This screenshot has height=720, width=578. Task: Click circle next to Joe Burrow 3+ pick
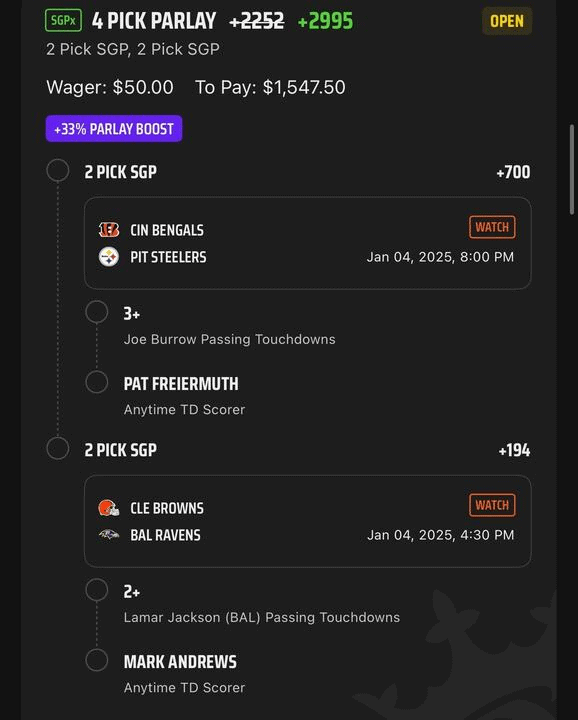click(x=97, y=312)
